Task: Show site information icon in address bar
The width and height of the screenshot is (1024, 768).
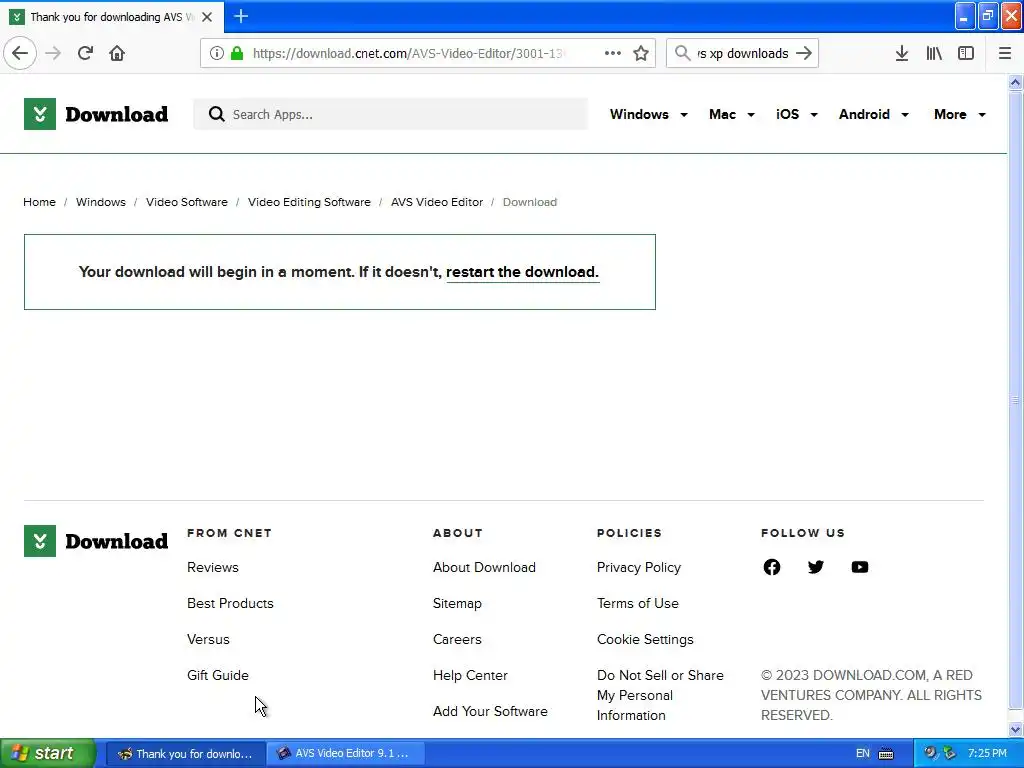Action: point(217,53)
